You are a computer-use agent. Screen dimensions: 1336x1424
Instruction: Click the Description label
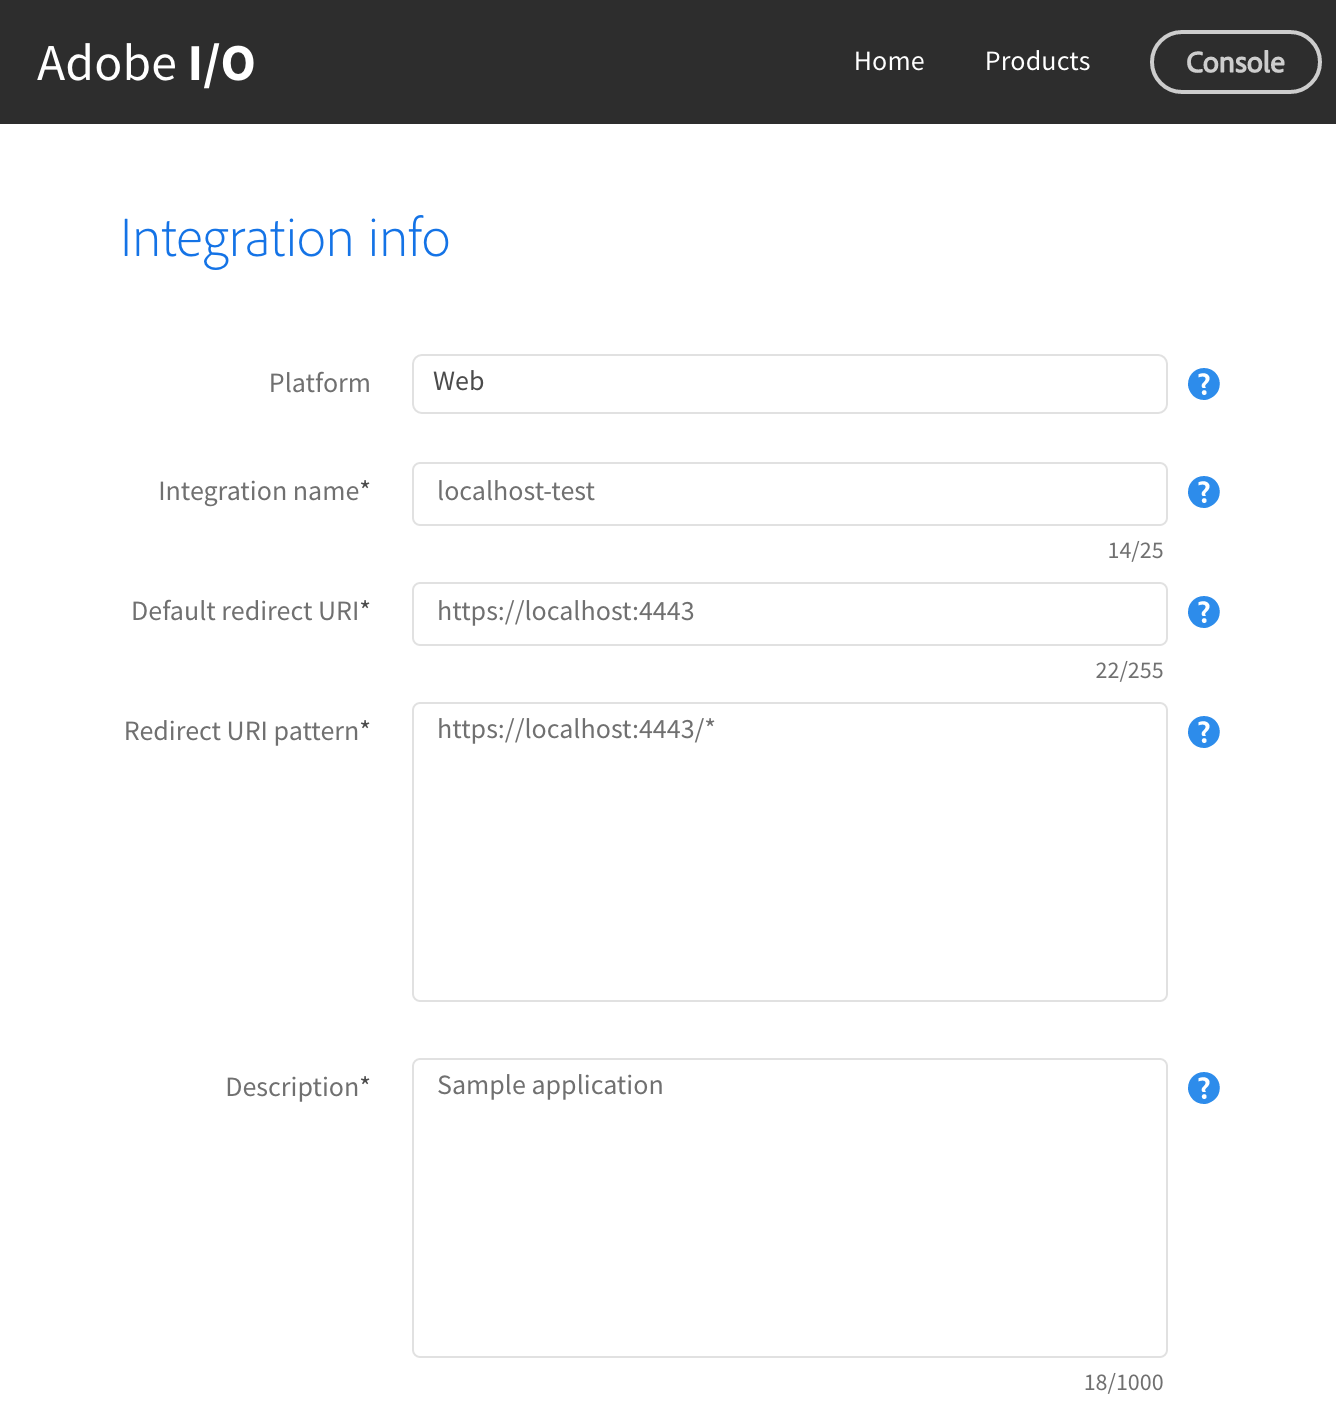(x=298, y=1088)
